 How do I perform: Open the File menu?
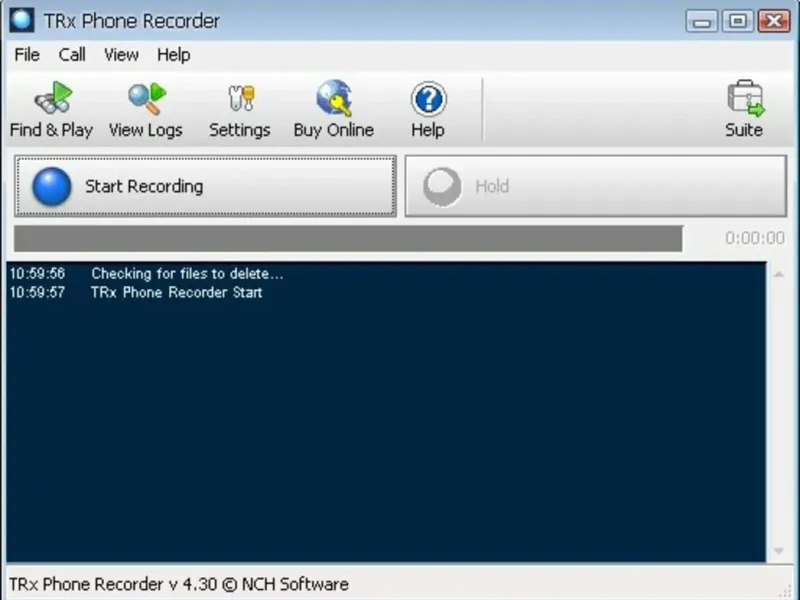click(x=27, y=55)
